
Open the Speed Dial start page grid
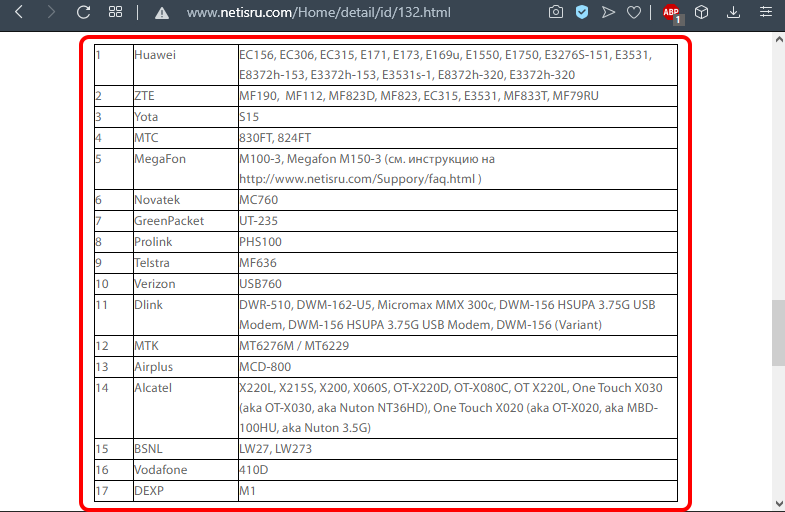click(115, 12)
